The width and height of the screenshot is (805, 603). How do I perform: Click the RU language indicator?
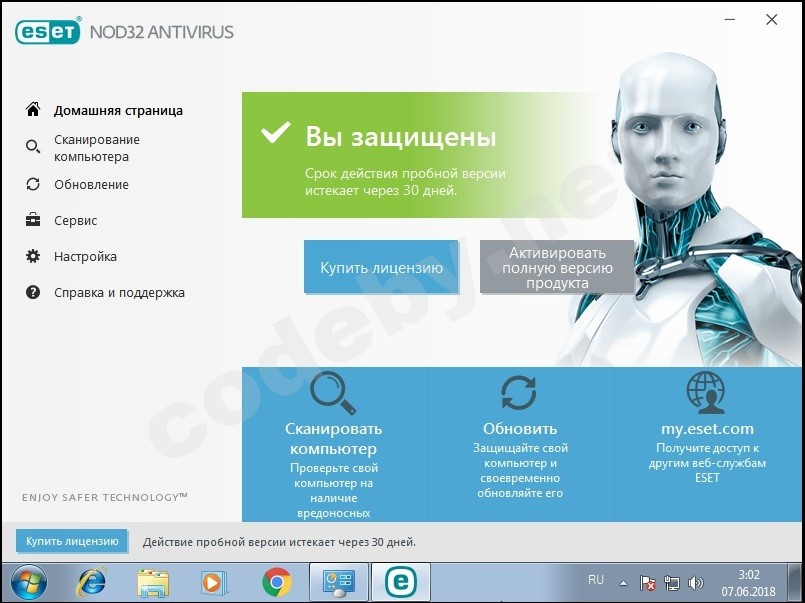click(596, 580)
